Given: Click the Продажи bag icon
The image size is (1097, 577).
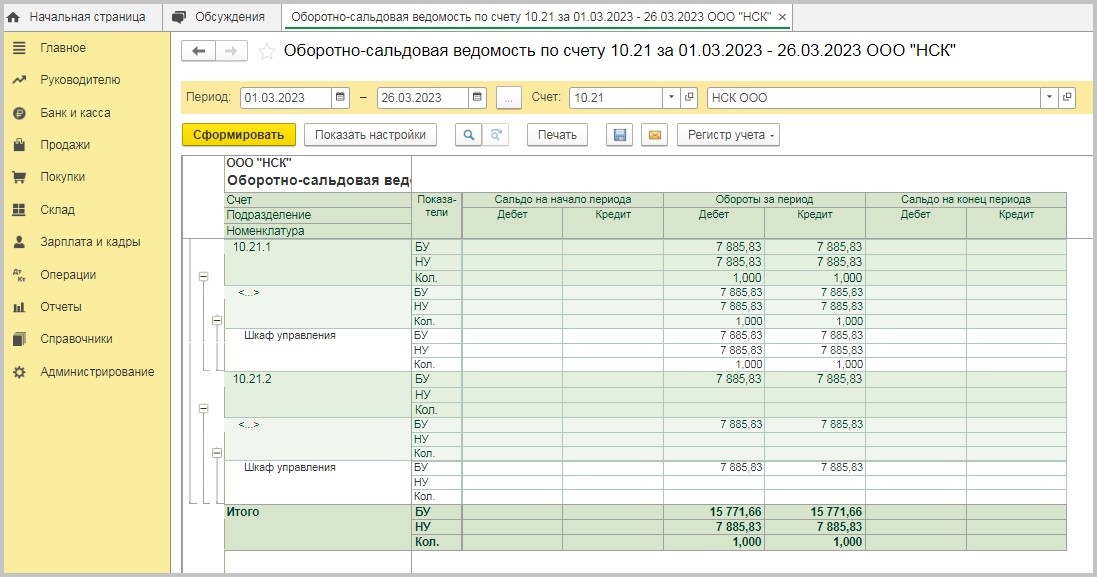Looking at the screenshot, I should tap(19, 145).
